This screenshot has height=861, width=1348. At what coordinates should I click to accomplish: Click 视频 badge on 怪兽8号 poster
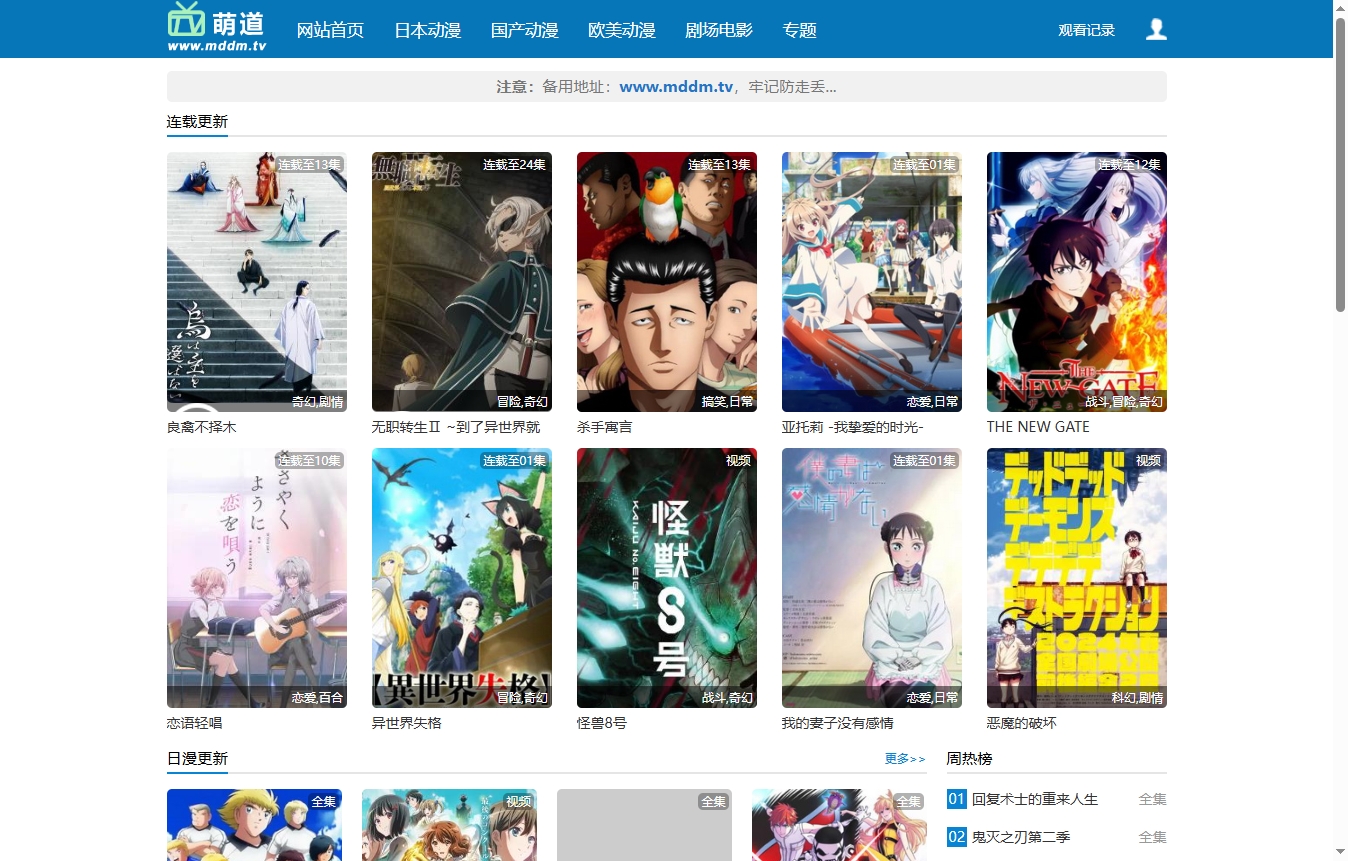738,461
